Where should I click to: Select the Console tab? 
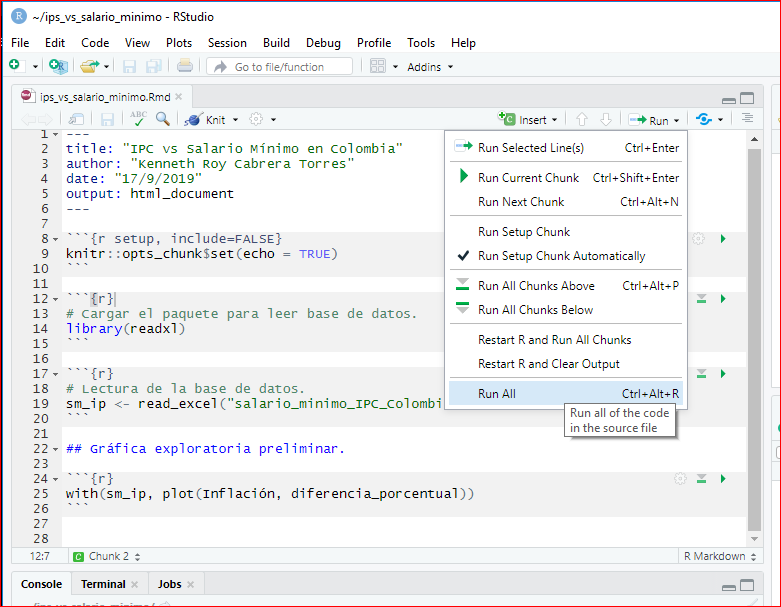41,584
